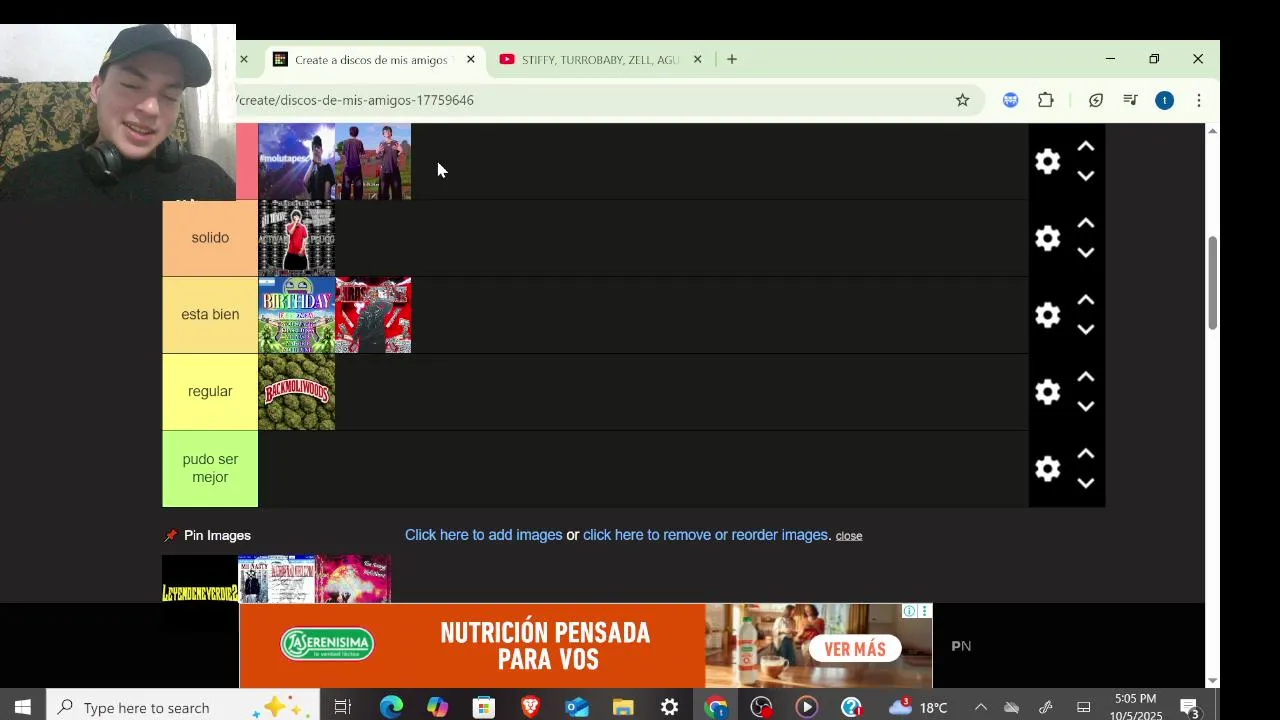Edit the regular tier label

(210, 392)
